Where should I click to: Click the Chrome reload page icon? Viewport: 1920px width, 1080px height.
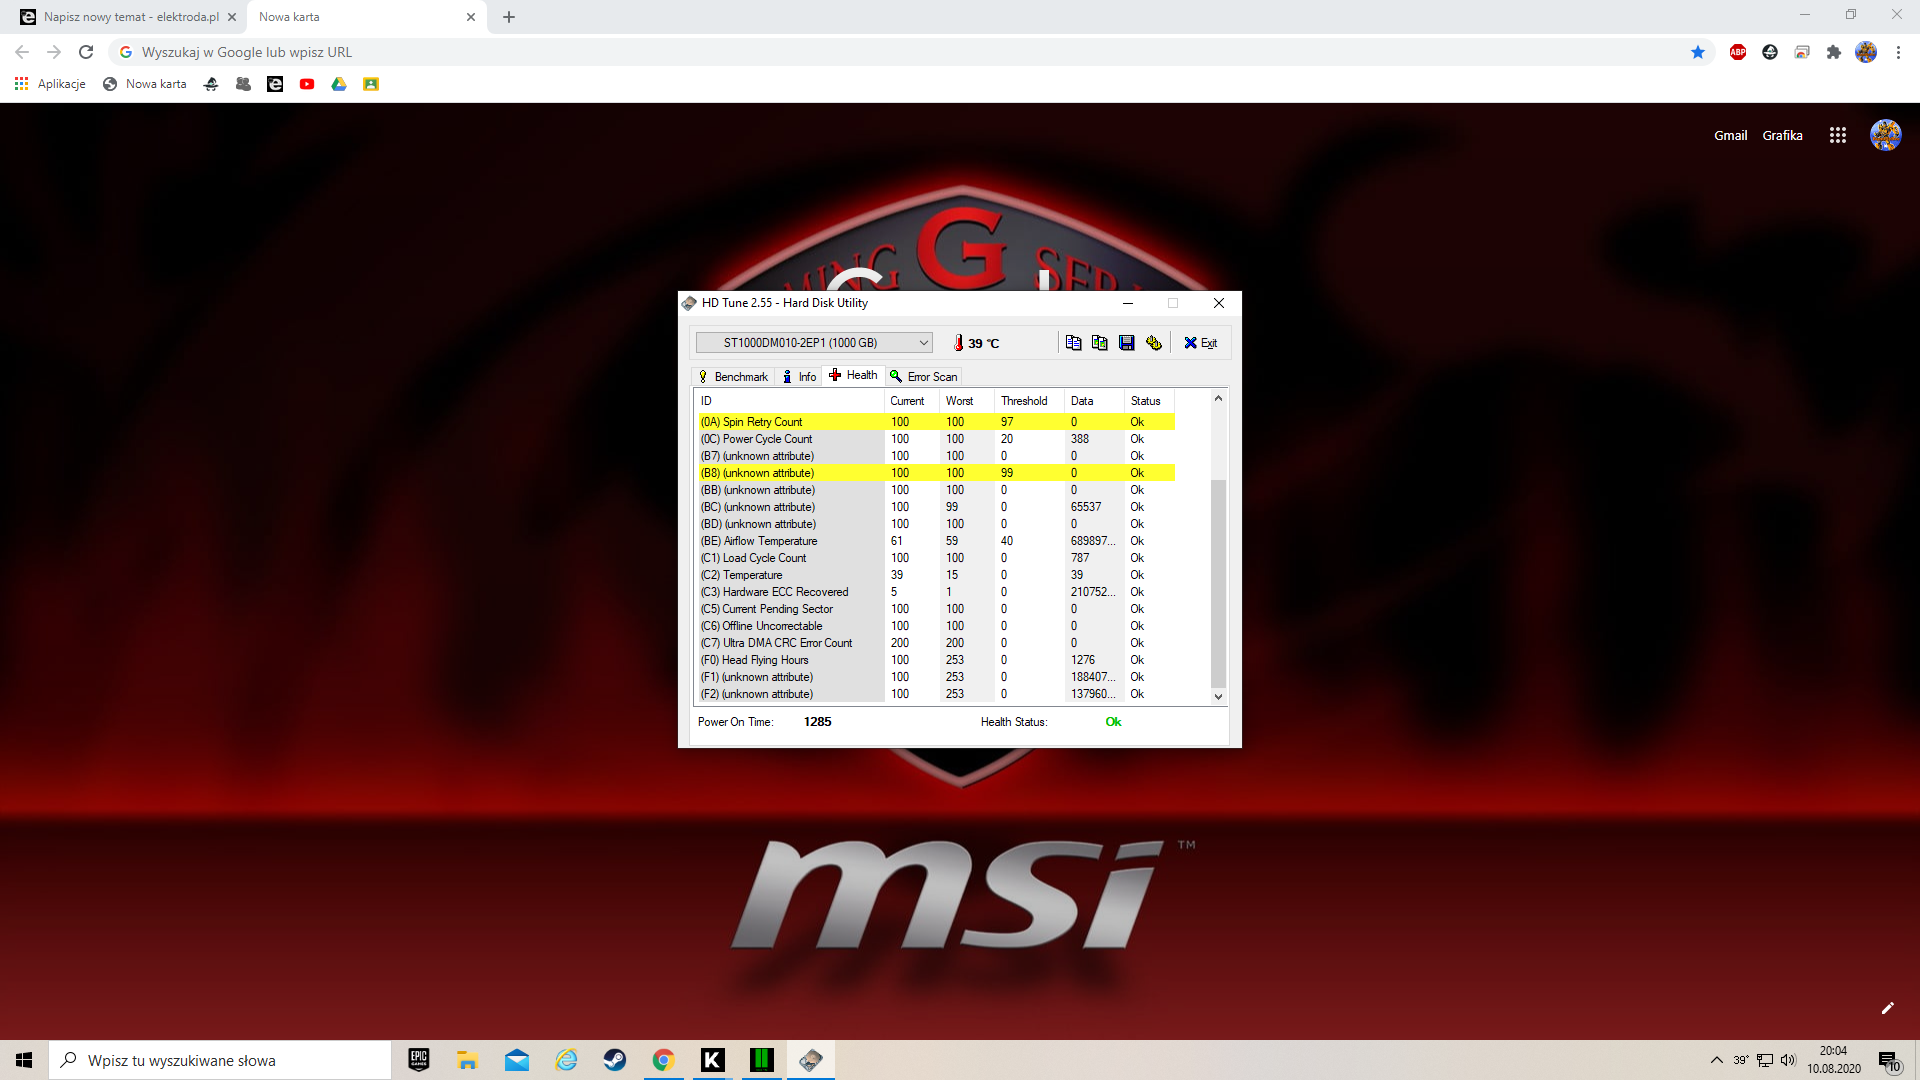(x=86, y=52)
